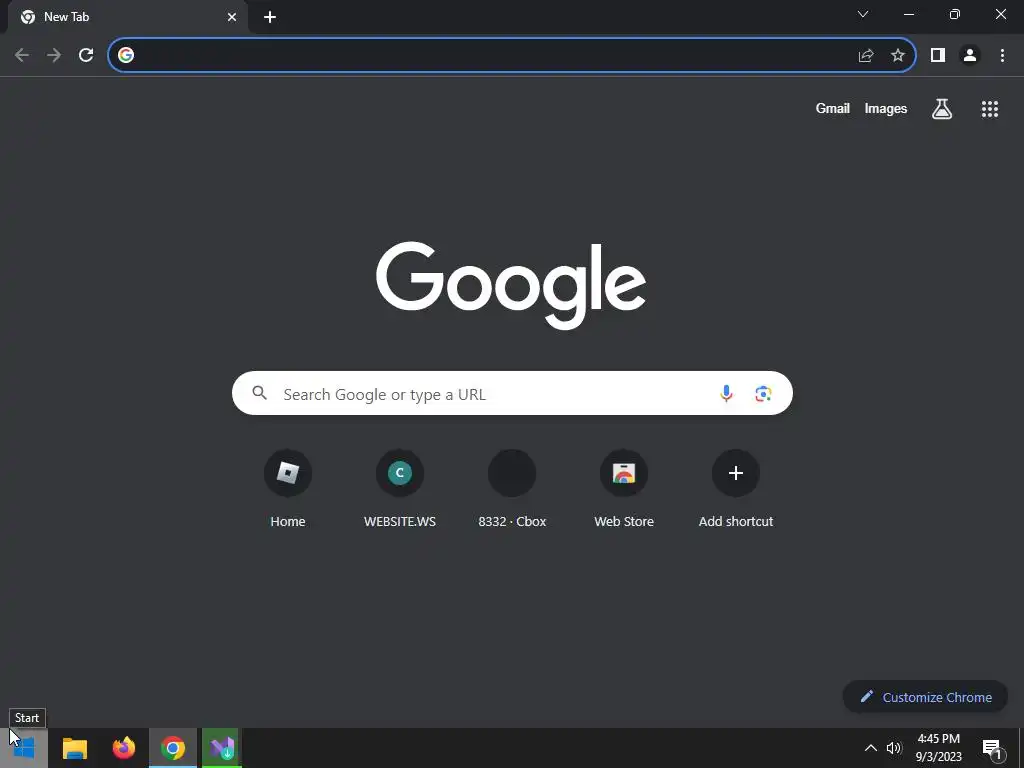Launch Firefox from taskbar
The image size is (1024, 768).
coord(123,748)
